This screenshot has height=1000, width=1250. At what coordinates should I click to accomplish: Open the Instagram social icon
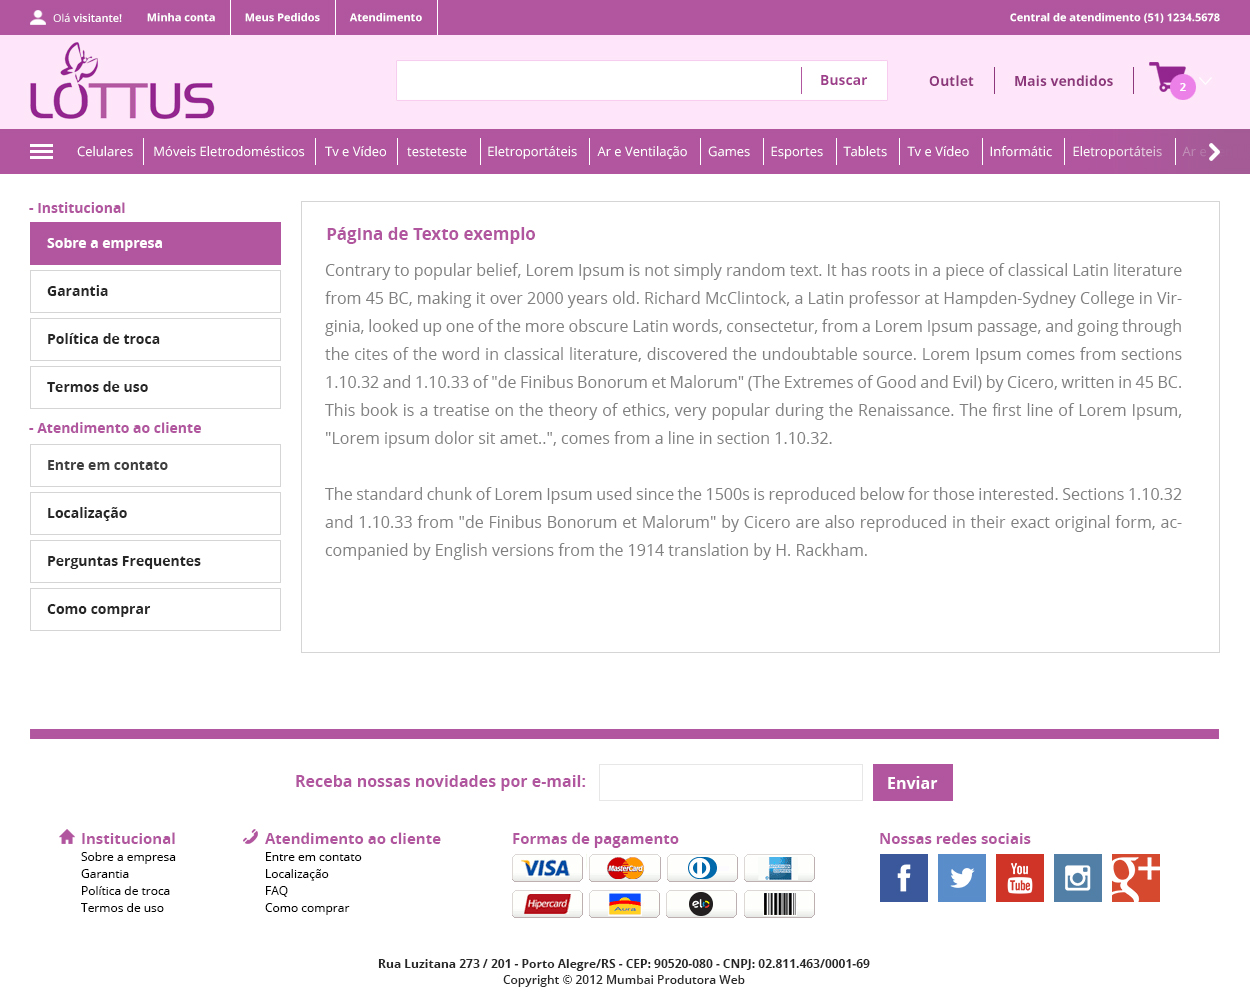1077,878
